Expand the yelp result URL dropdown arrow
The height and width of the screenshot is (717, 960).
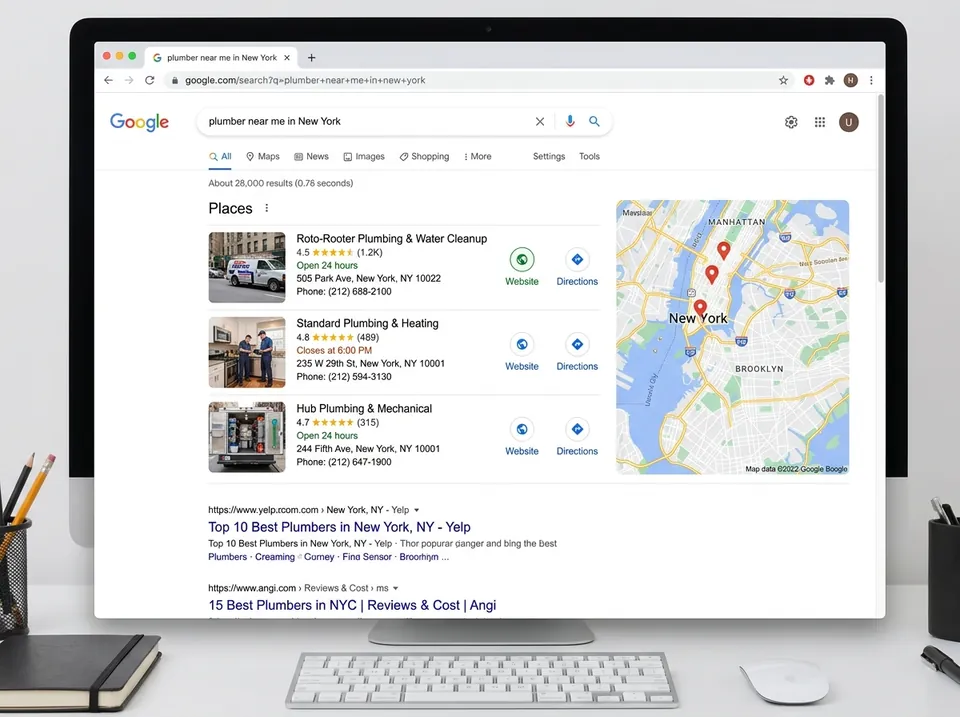[x=416, y=510]
